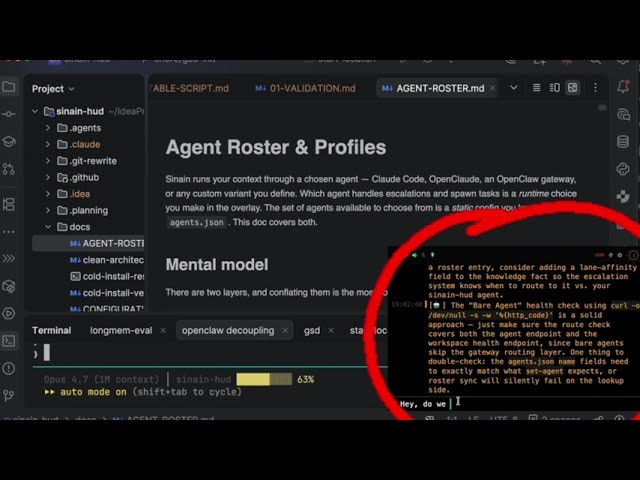Switch markdown view to editor only
This screenshot has width=640, height=480.
[x=536, y=88]
